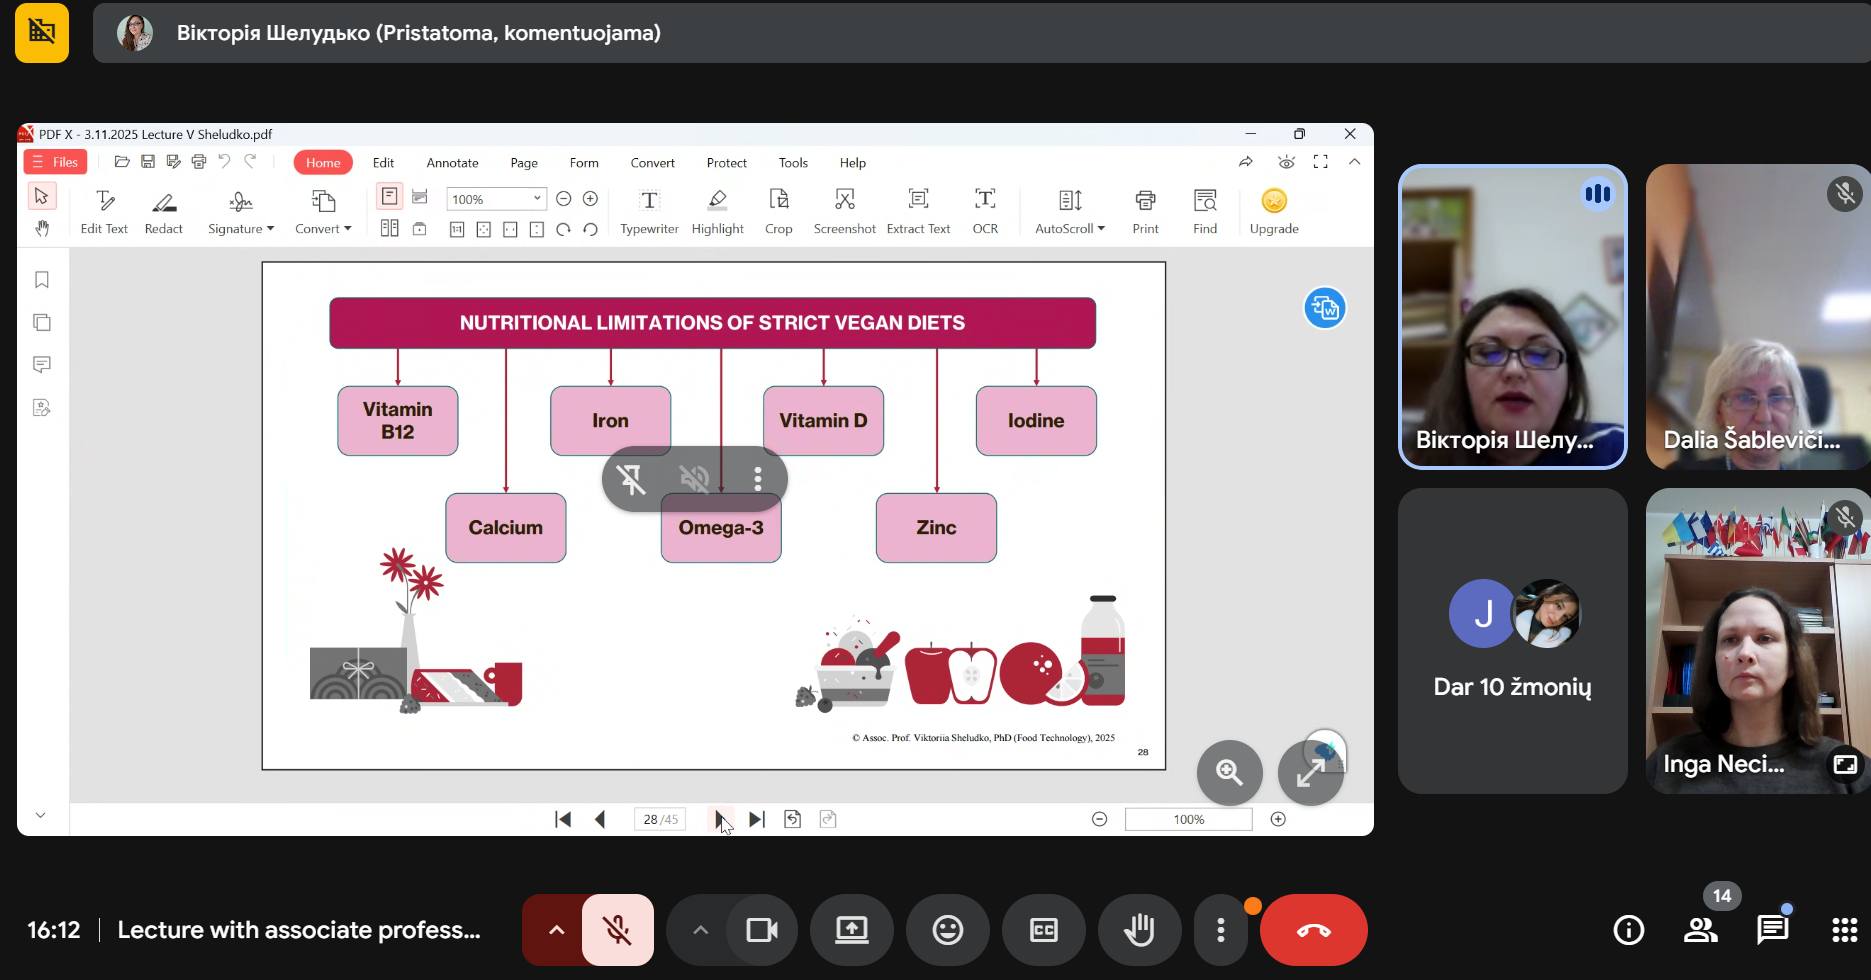Click the stop presentation yellow icon
The image size is (1871, 980).
coord(42,33)
